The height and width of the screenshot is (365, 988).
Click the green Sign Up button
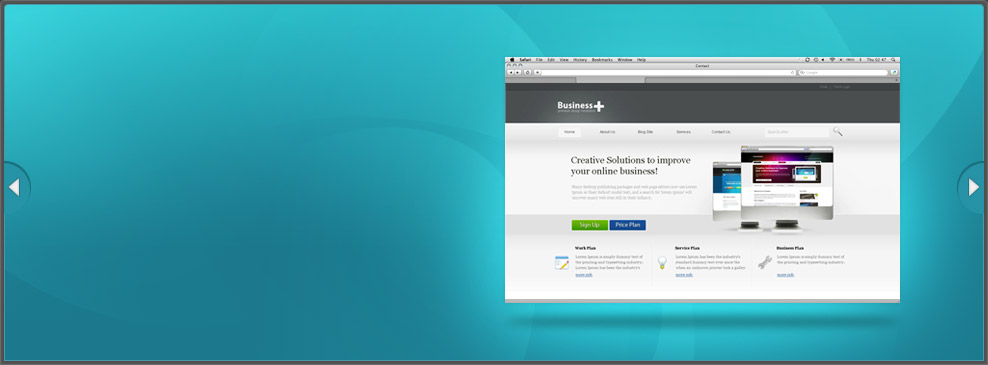pyautogui.click(x=590, y=225)
